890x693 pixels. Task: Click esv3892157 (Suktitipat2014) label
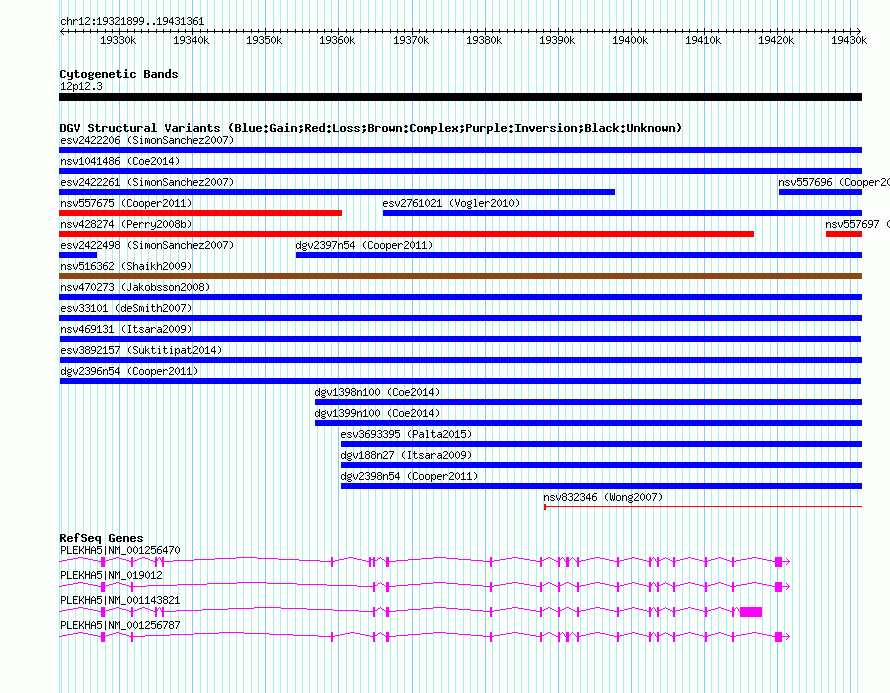(x=141, y=350)
